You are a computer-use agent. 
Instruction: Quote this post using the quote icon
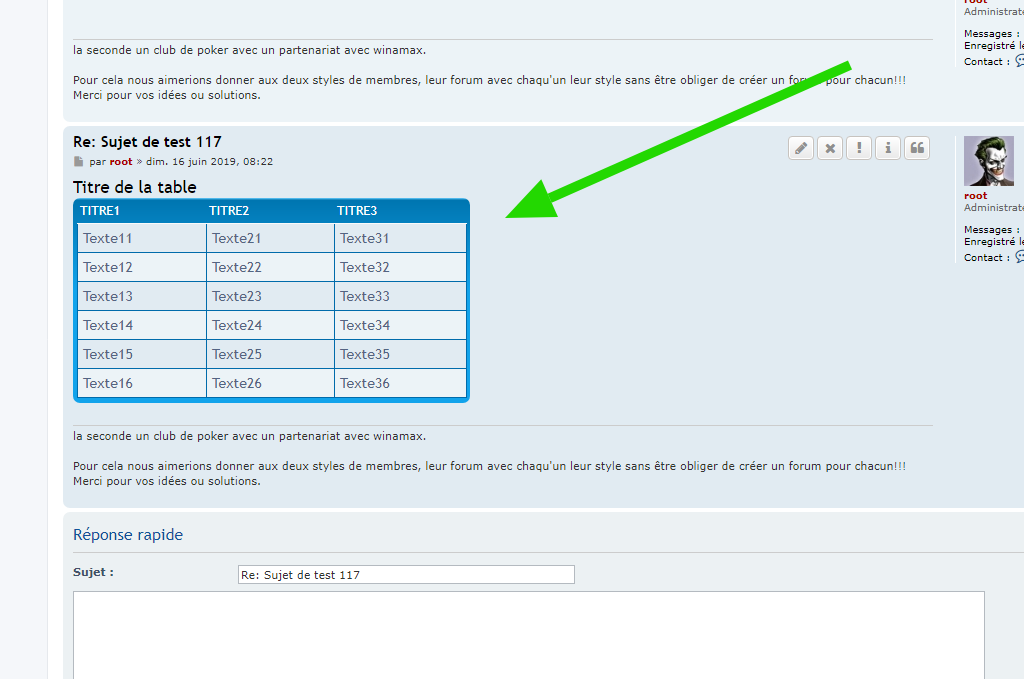coord(917,149)
